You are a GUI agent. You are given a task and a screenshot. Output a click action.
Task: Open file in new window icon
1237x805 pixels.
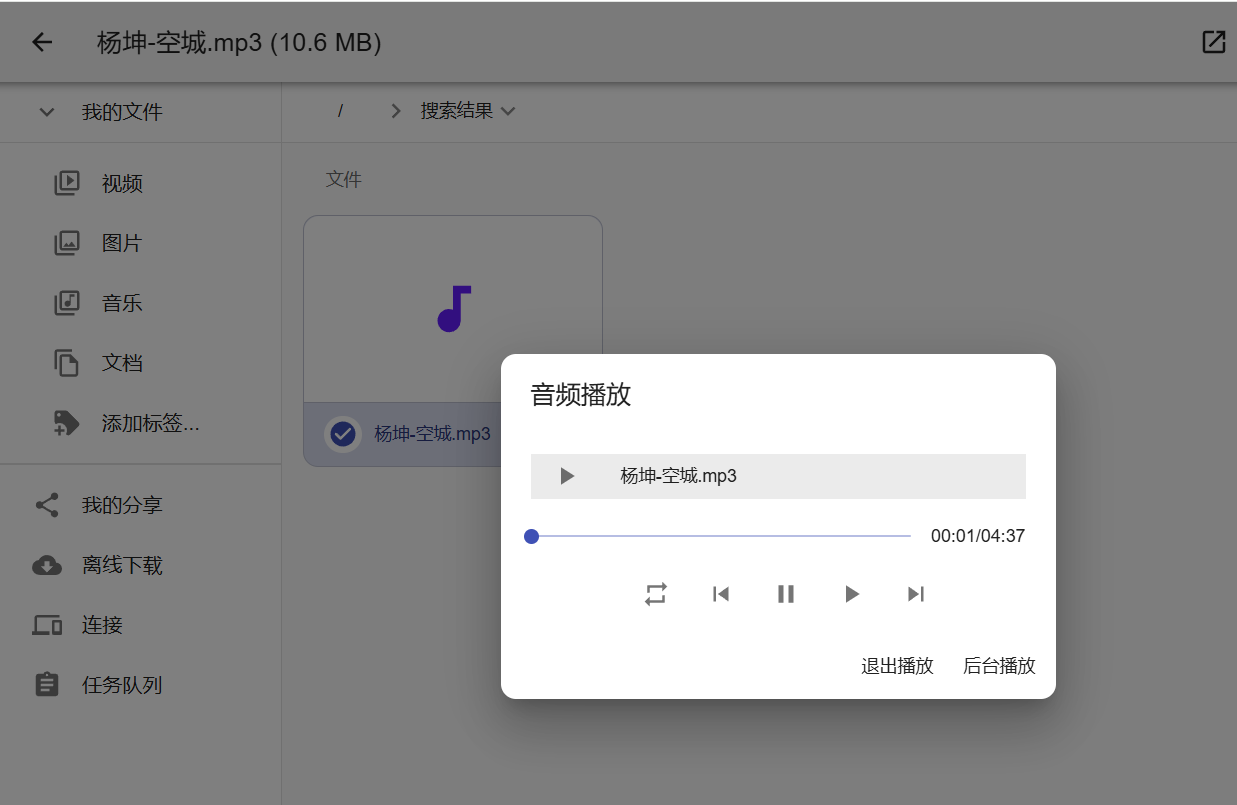coord(1213,42)
